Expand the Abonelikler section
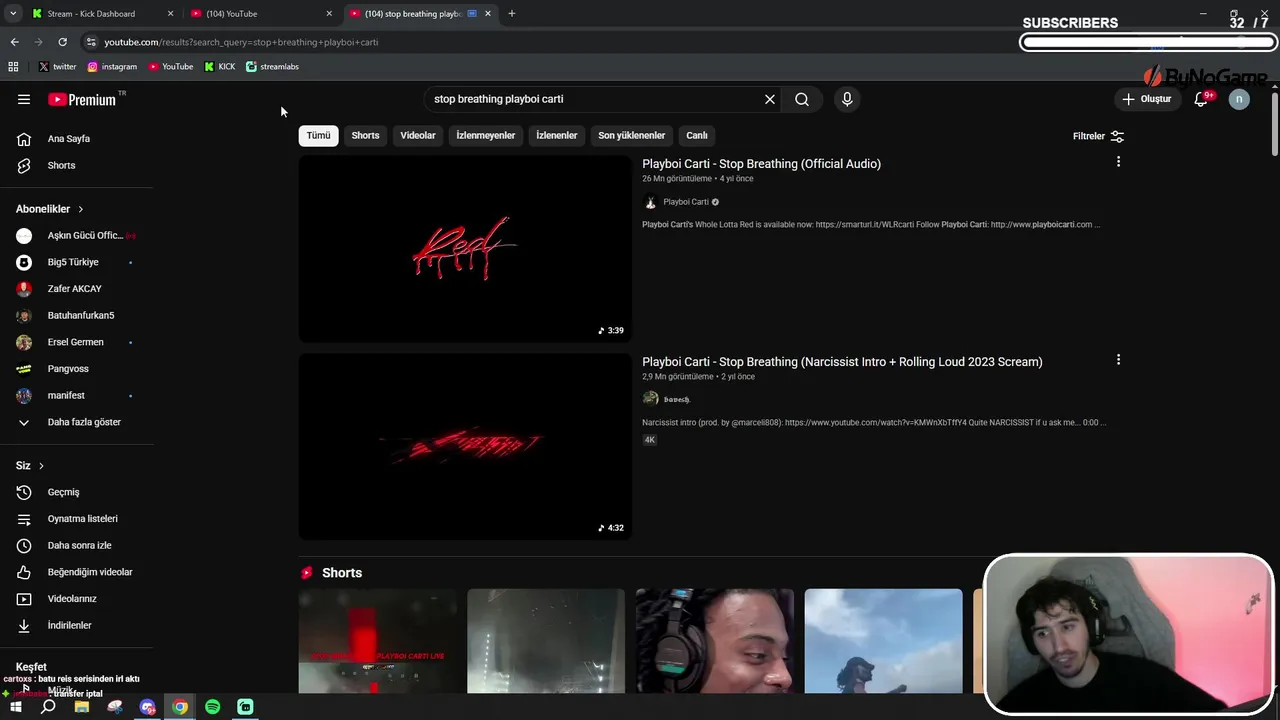The image size is (1280, 720). [50, 209]
